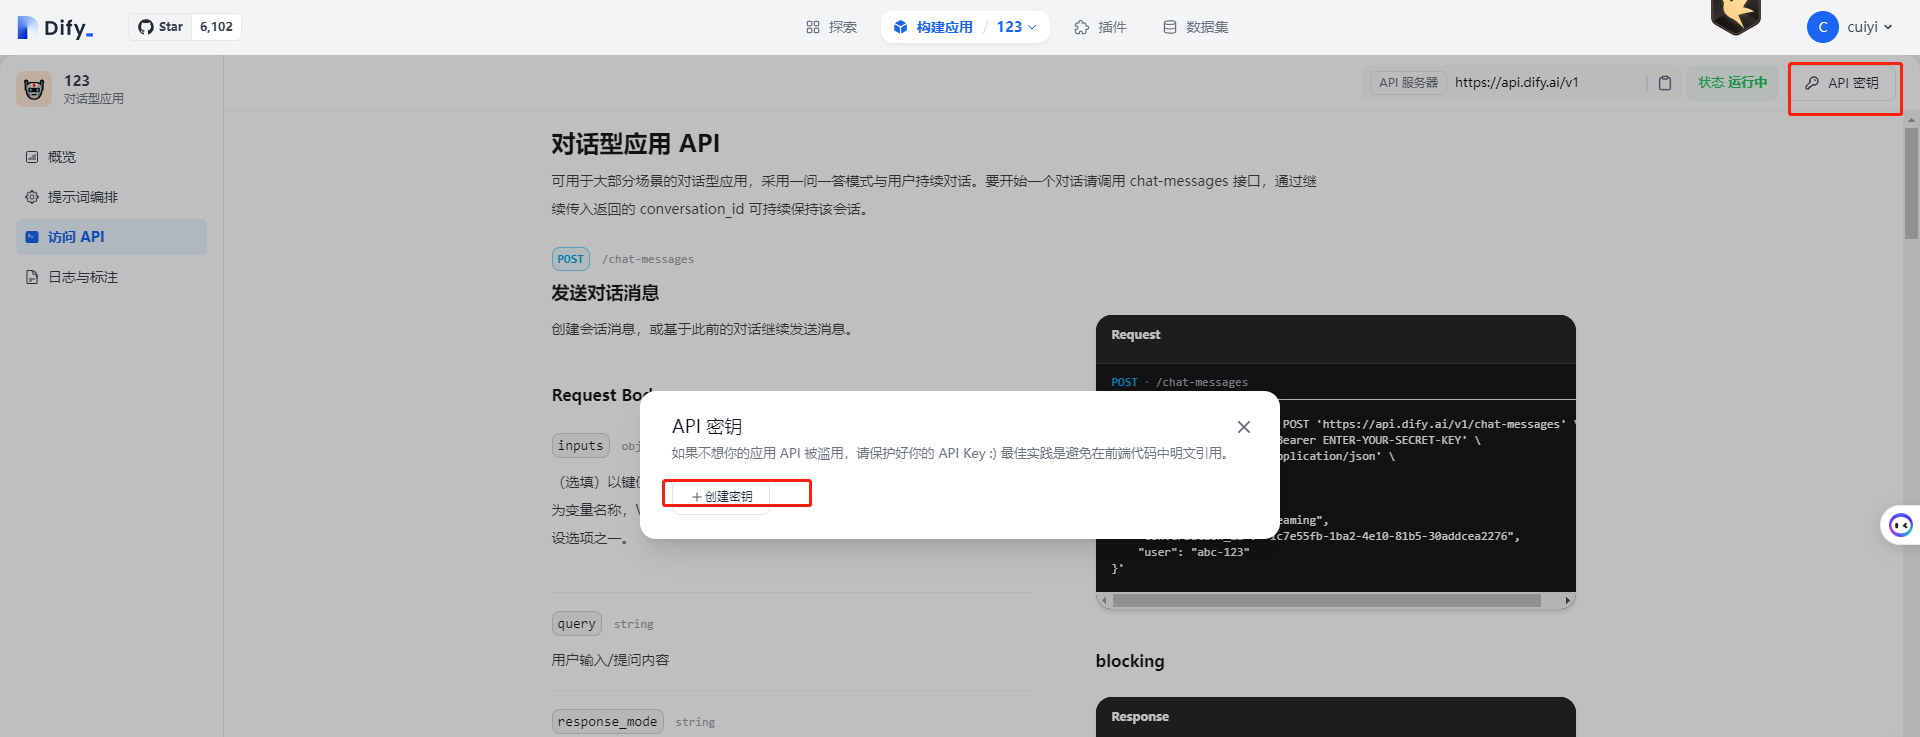Open the GitHub Star button
Image resolution: width=1920 pixels, height=737 pixels.
pos(160,27)
